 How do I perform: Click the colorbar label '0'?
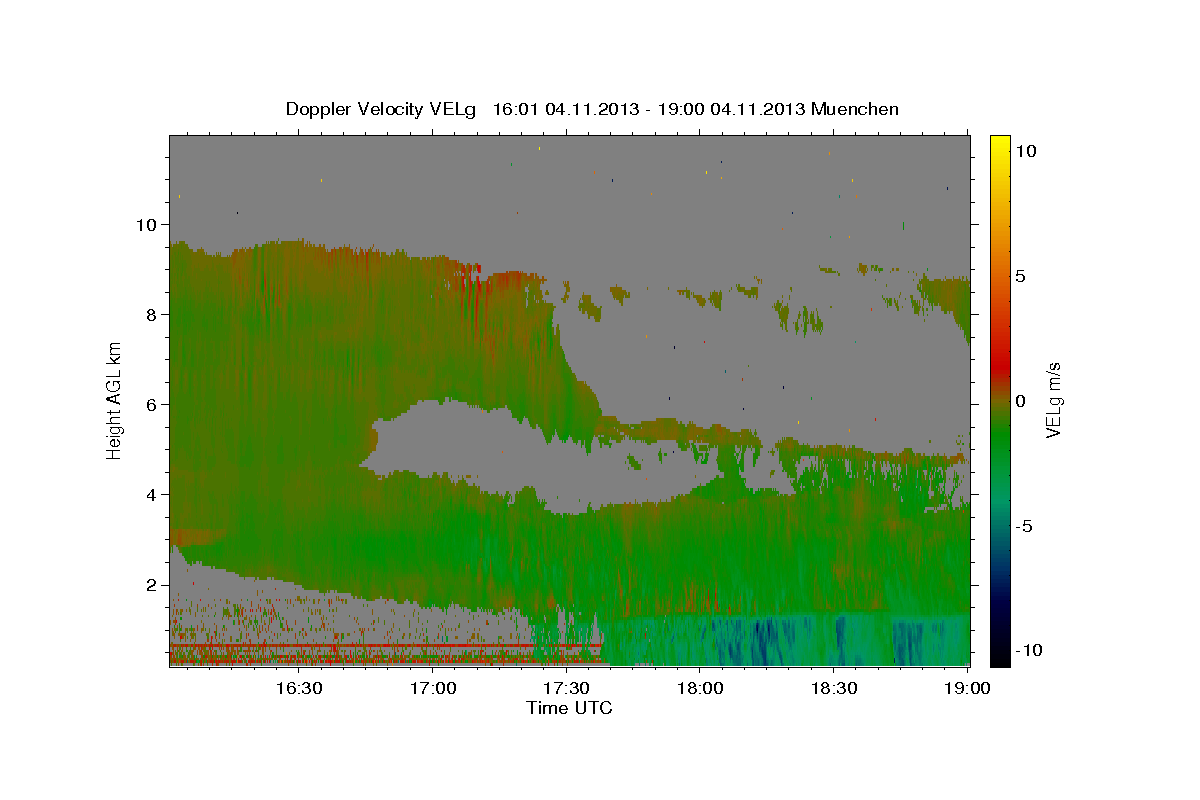[x=1020, y=401]
